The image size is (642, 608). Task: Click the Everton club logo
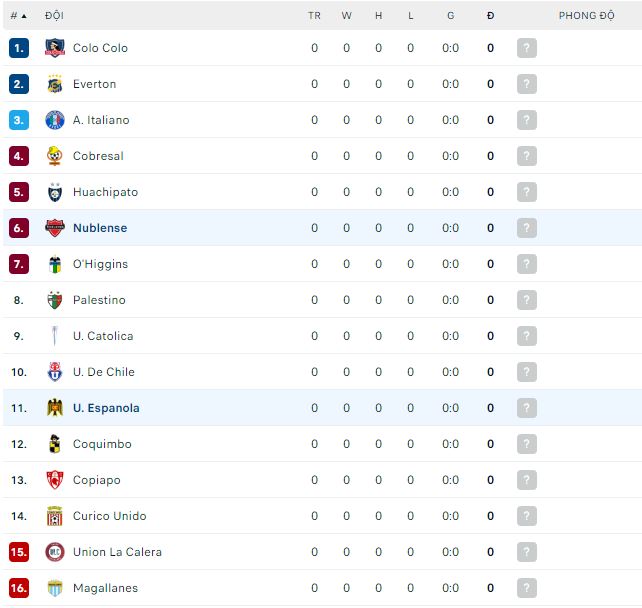(x=55, y=84)
